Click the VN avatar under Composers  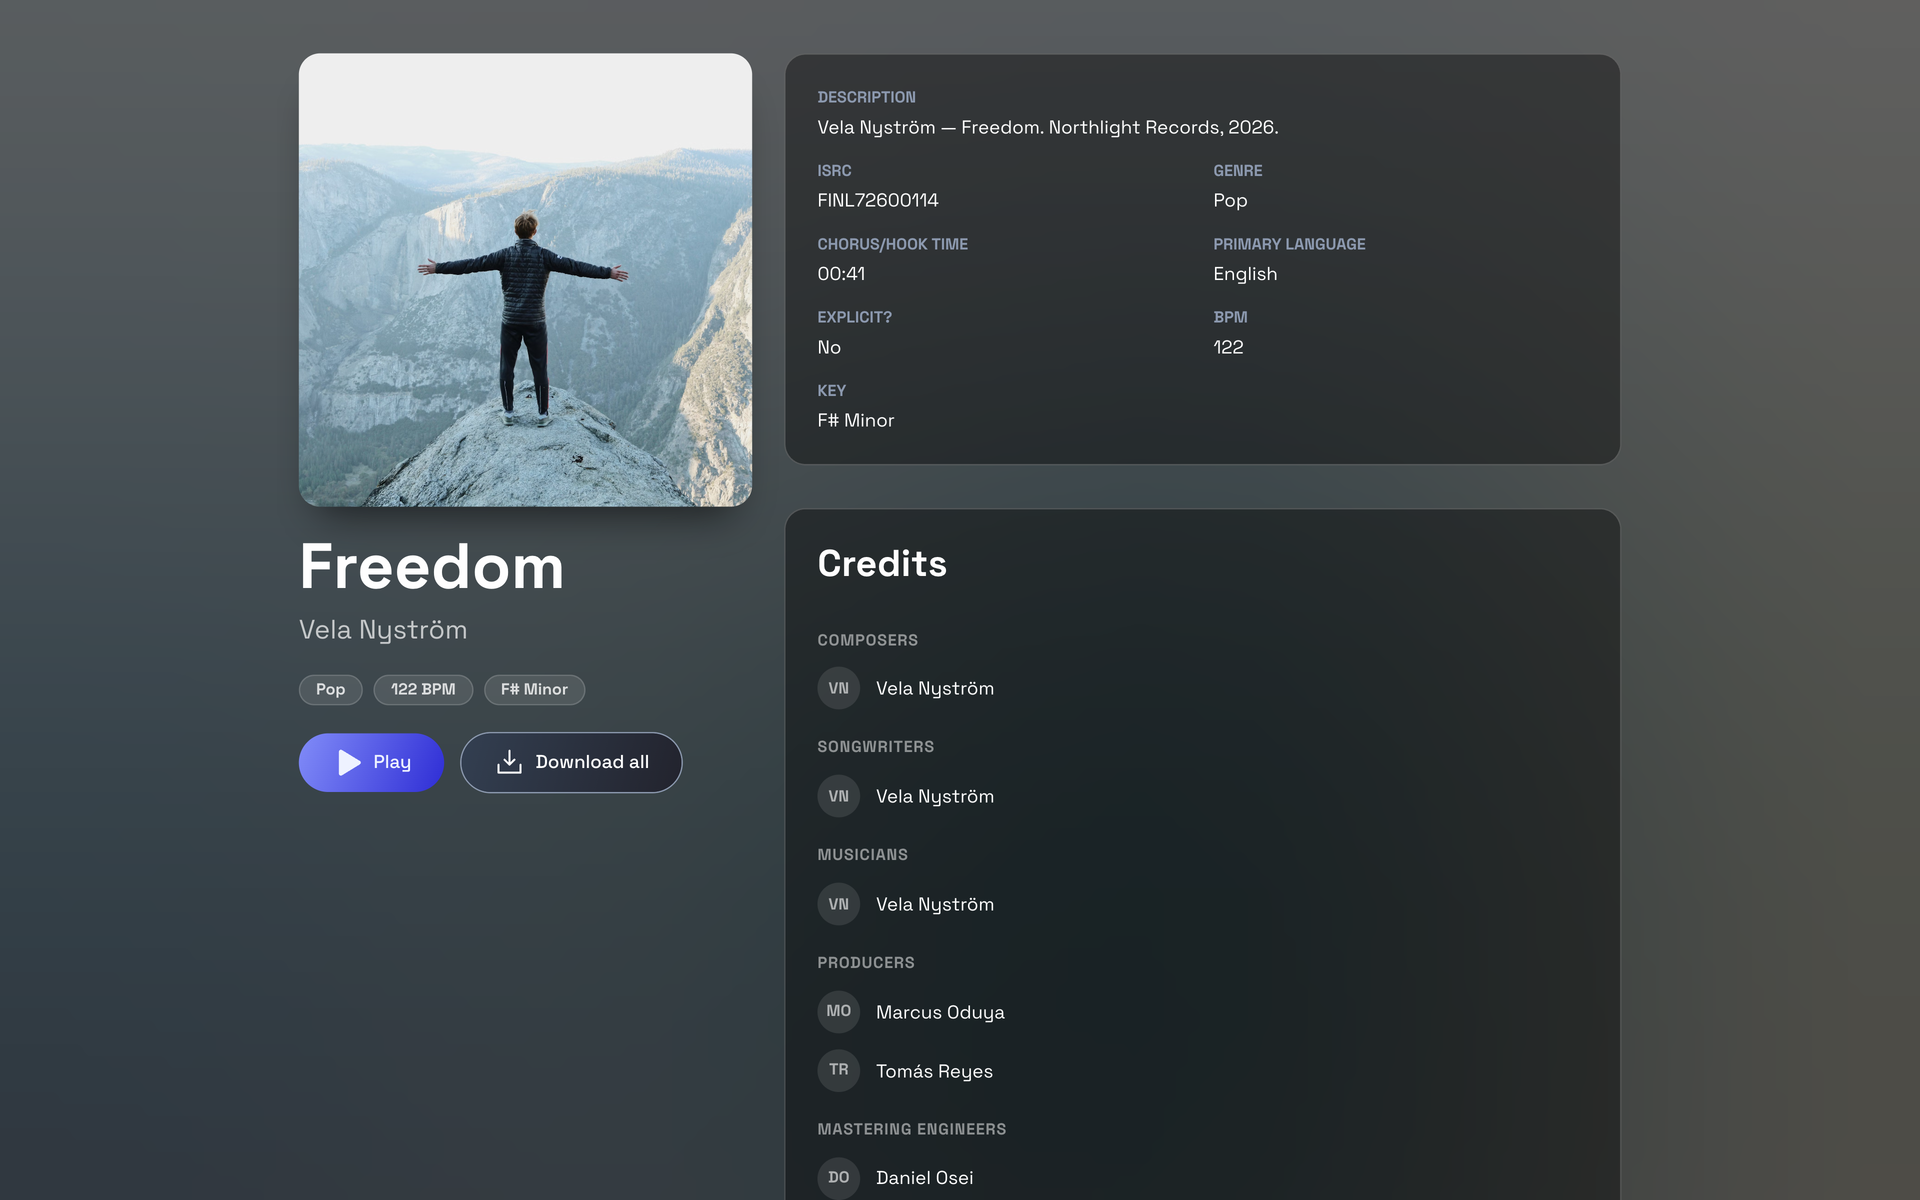(838, 688)
